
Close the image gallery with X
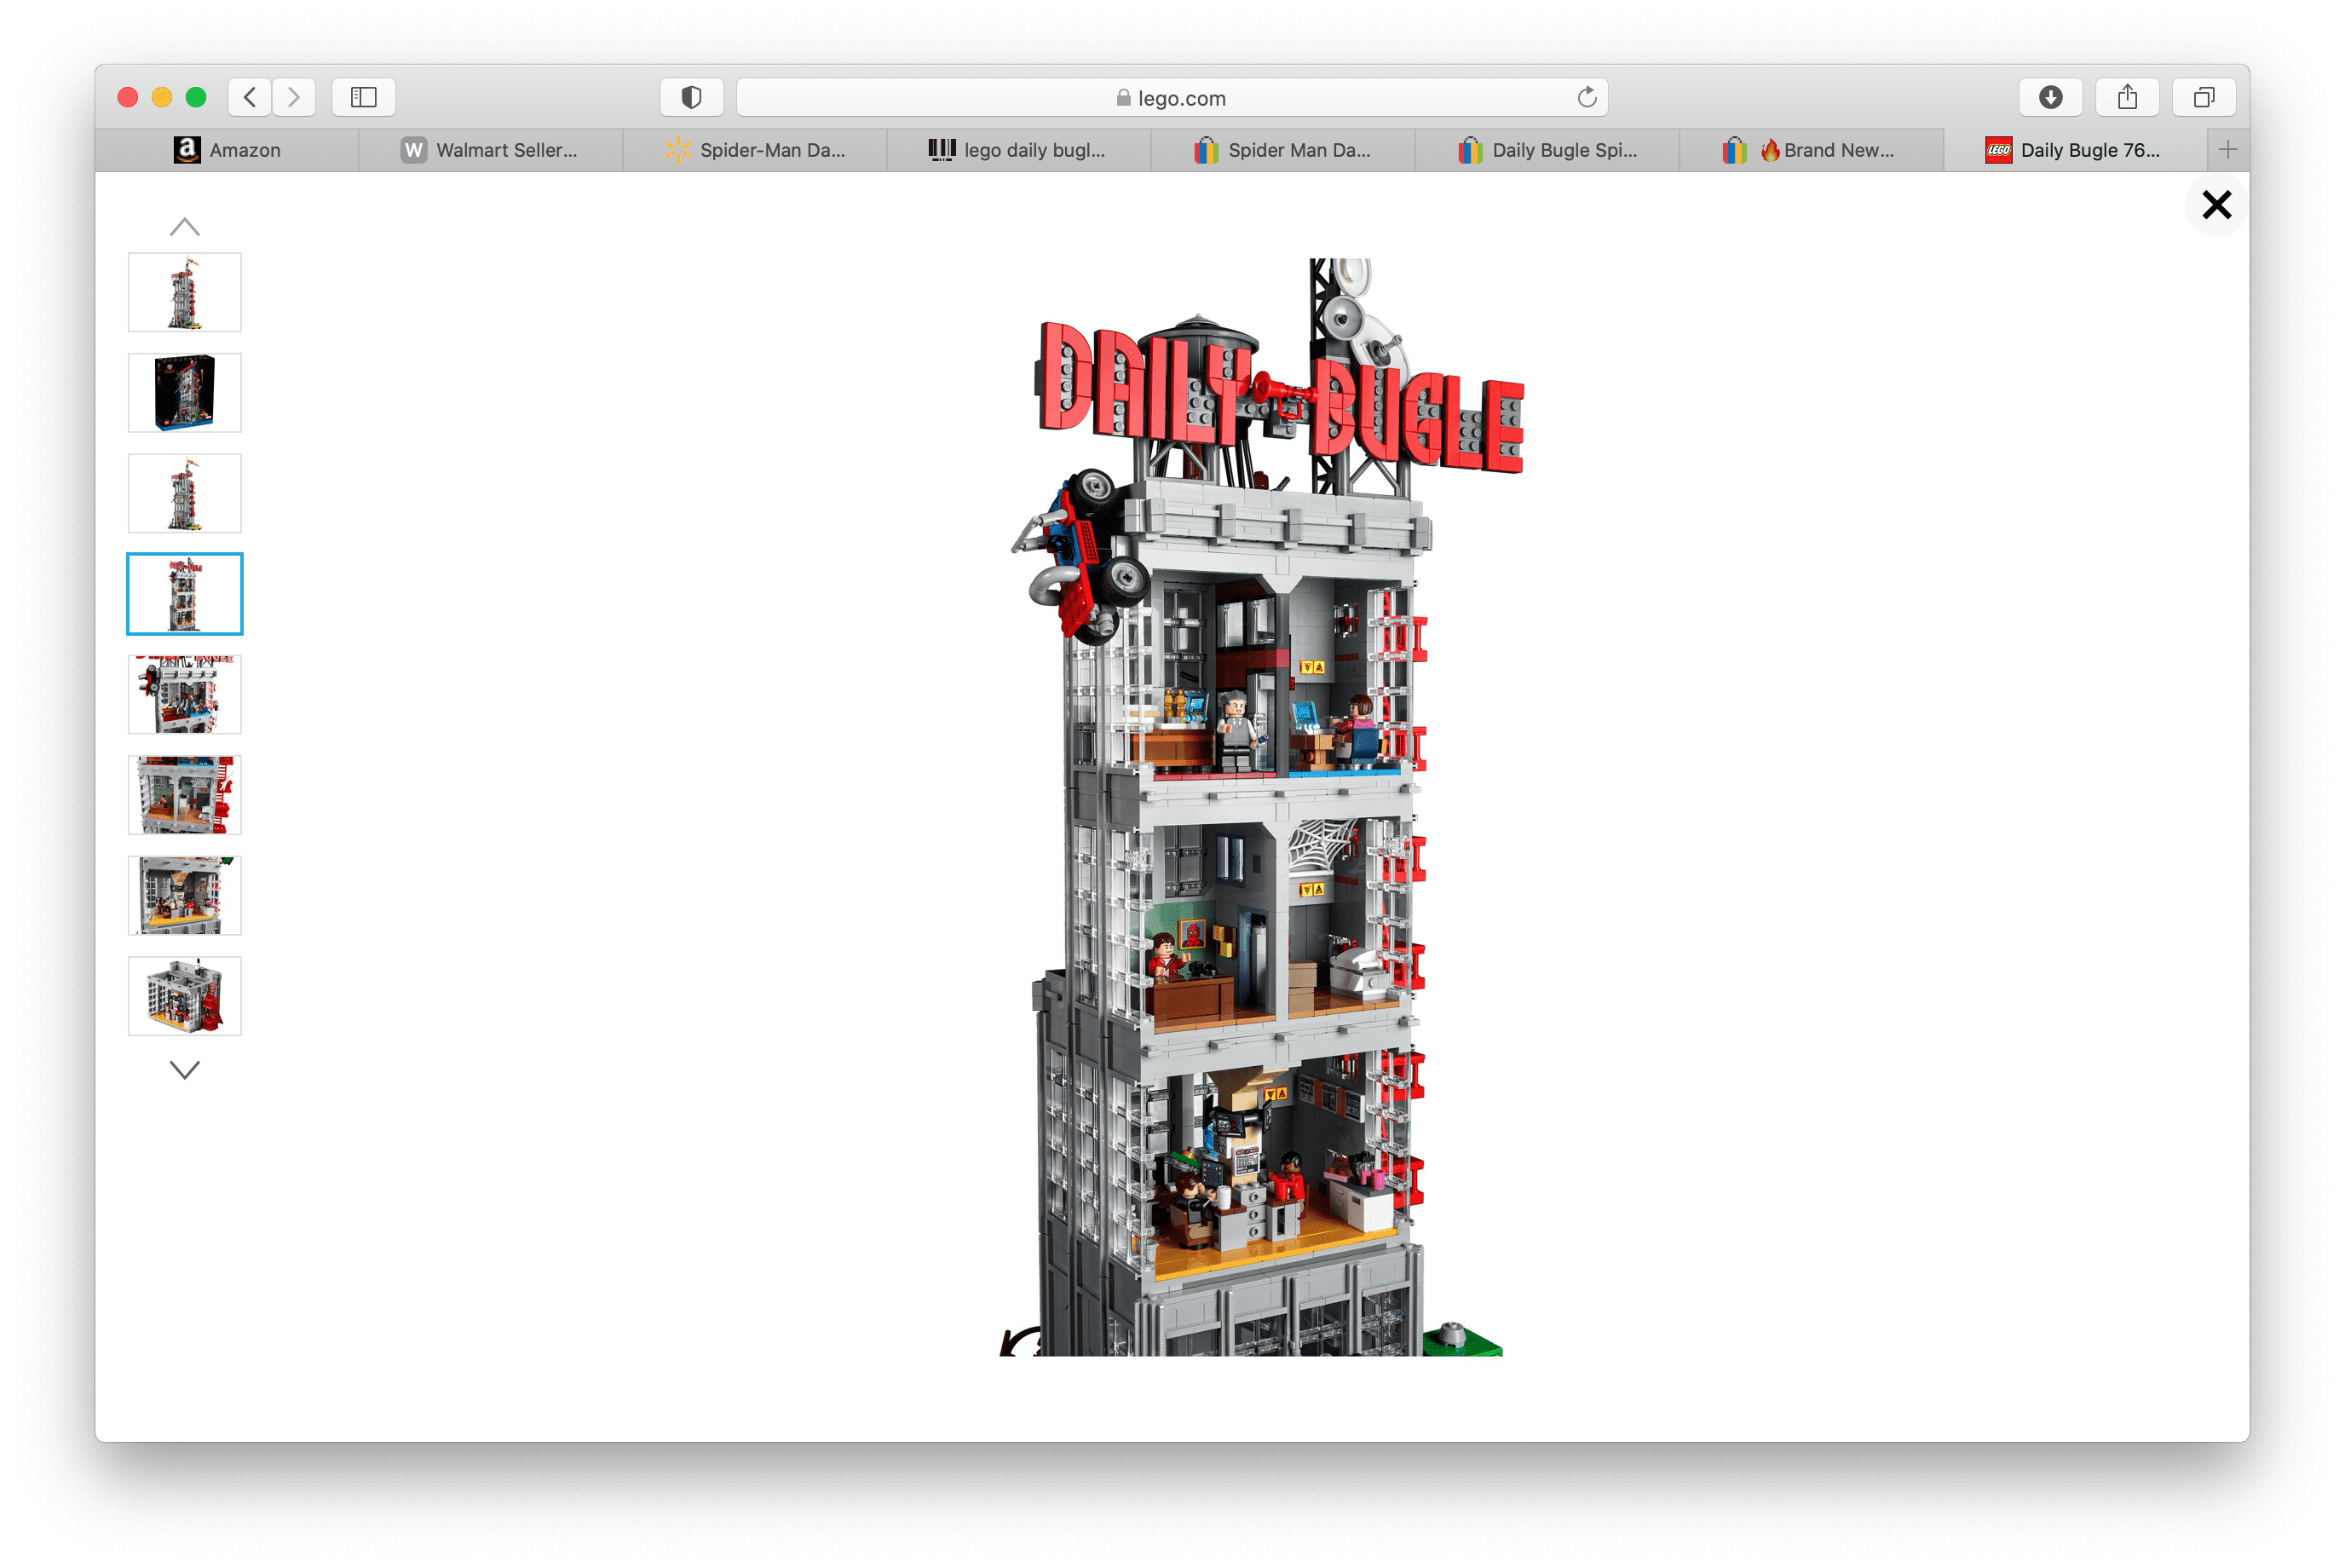click(2216, 205)
